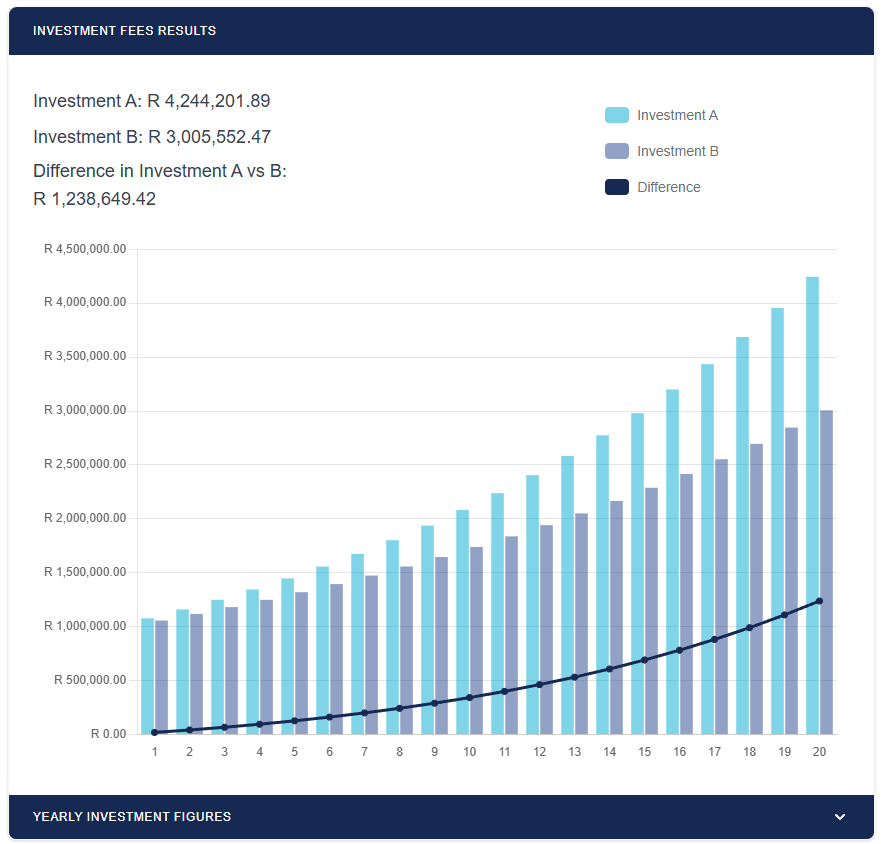
Task: Click the y-axis label R 2,000,000.00
Action: [x=85, y=518]
